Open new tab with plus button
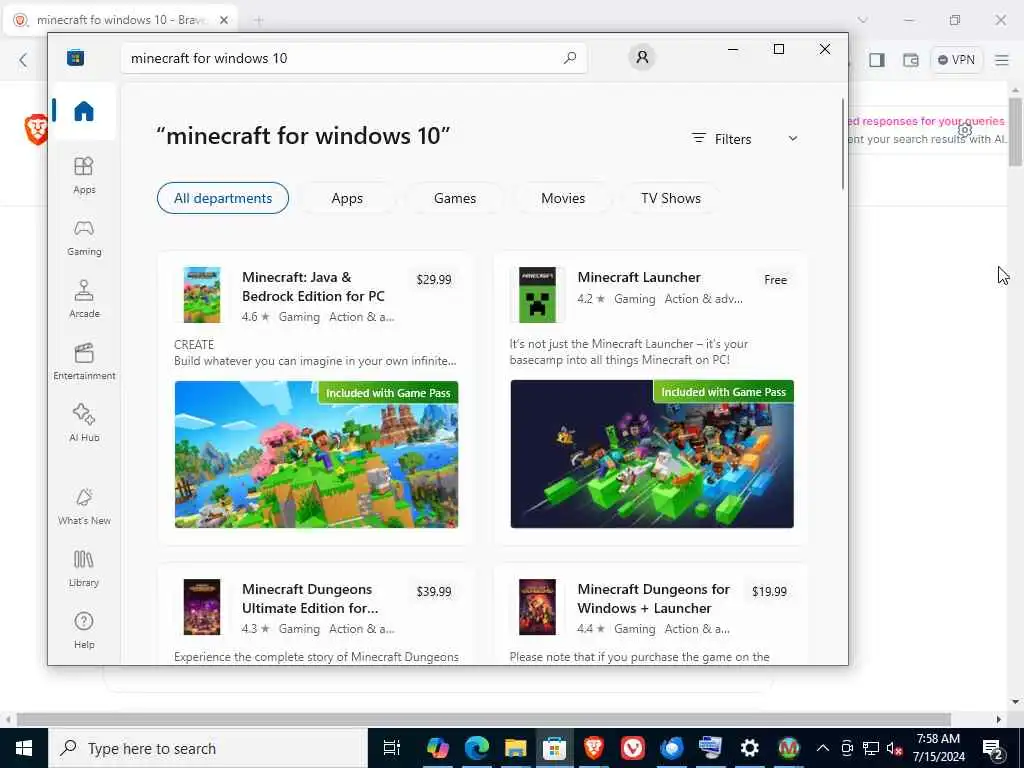The image size is (1024, 768). pos(259,20)
